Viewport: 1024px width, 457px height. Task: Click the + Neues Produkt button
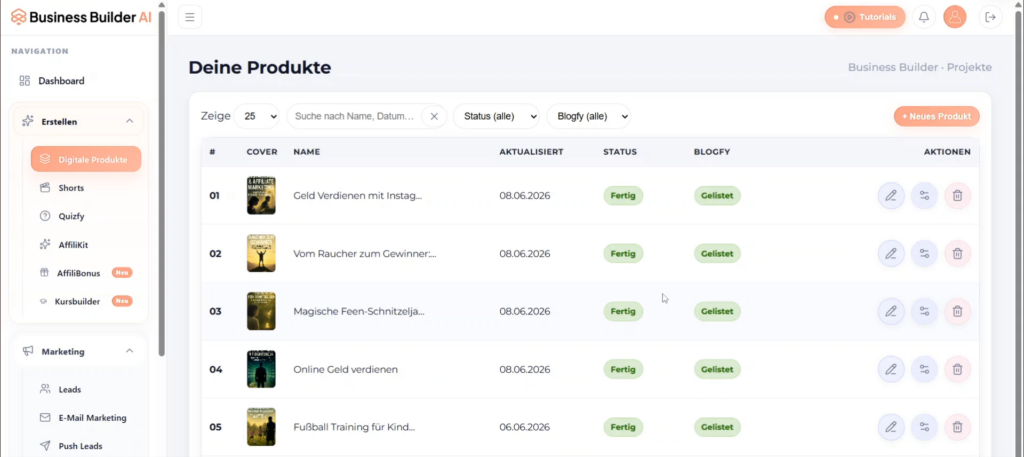(x=936, y=116)
